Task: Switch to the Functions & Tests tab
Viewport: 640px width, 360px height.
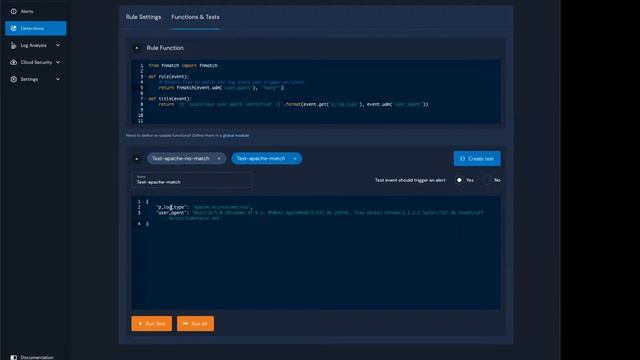Action: click(x=196, y=17)
